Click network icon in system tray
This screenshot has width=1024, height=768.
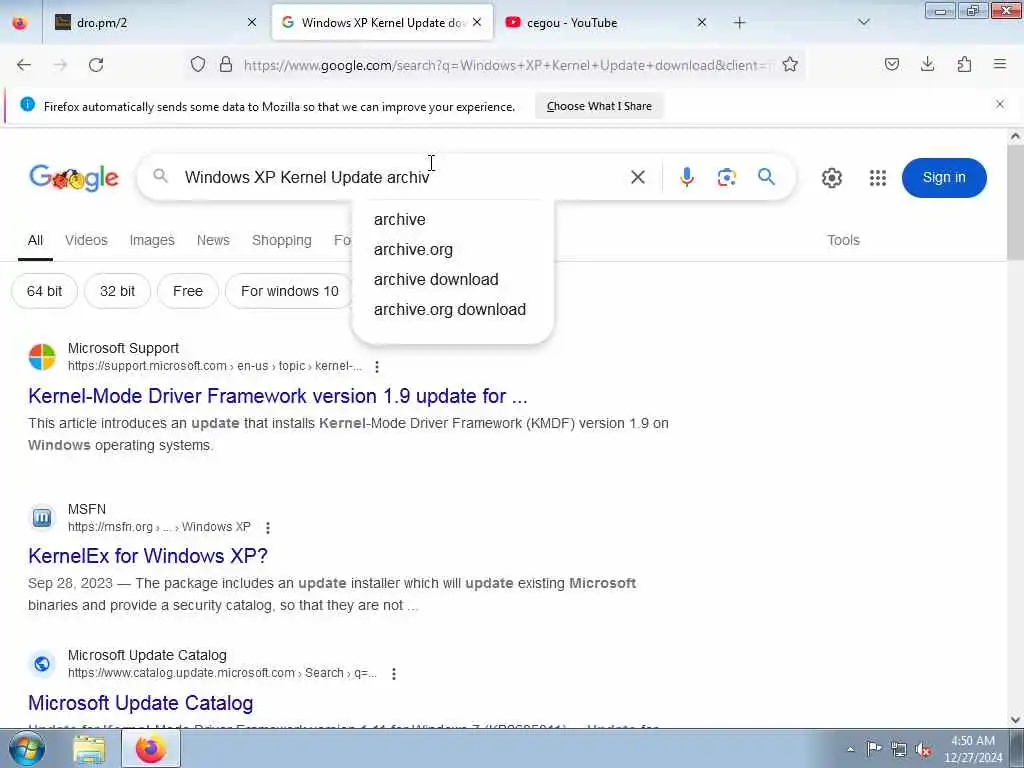[x=899, y=749]
